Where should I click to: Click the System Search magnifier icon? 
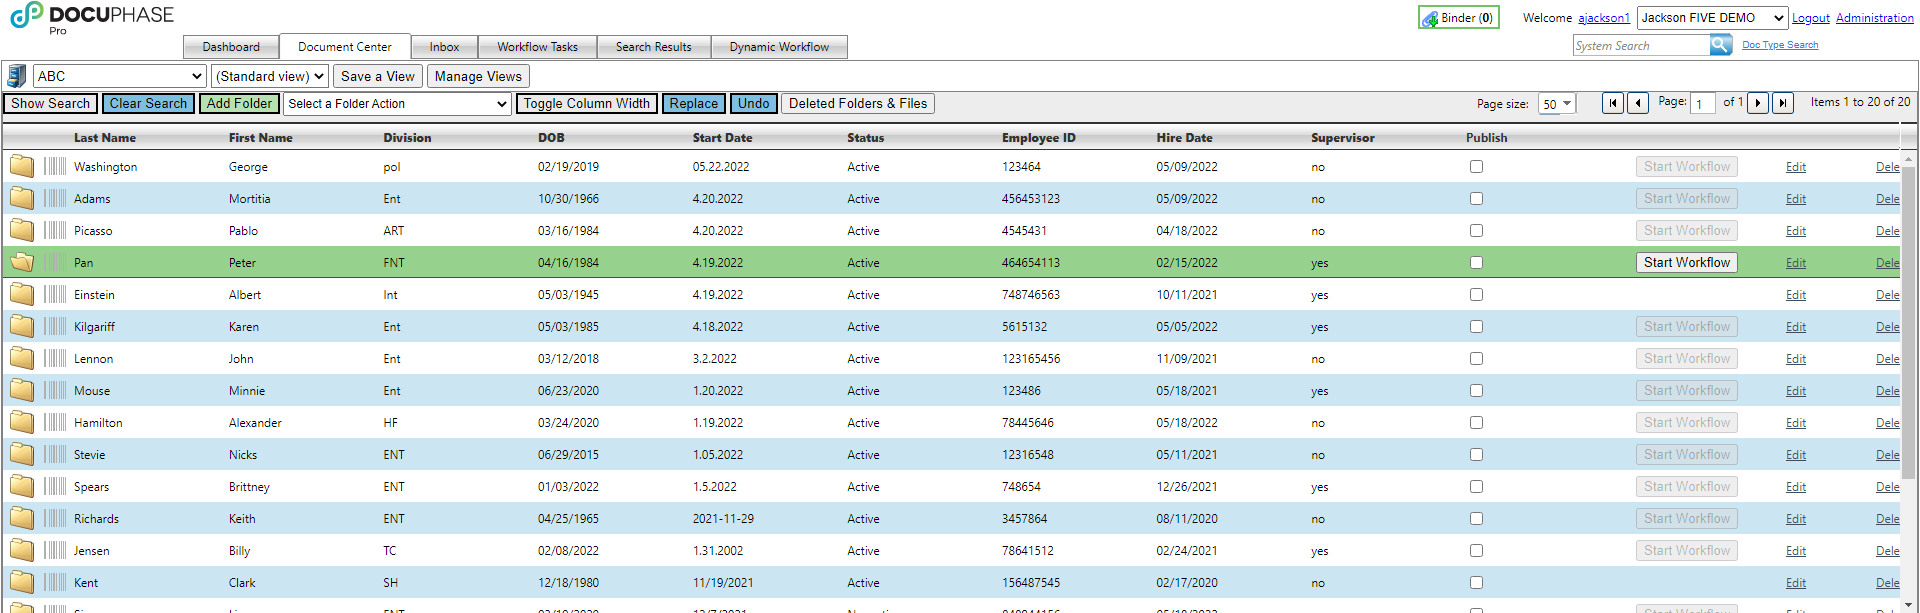(1721, 45)
